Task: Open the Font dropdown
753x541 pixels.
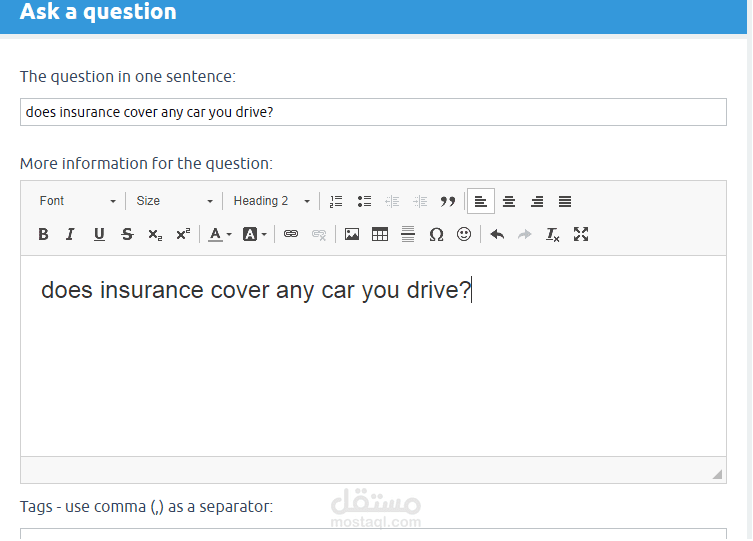Action: [x=78, y=201]
